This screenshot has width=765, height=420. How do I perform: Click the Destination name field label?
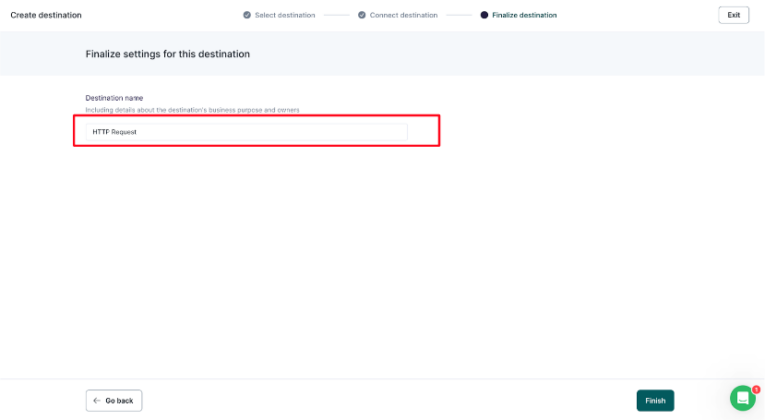coord(114,98)
